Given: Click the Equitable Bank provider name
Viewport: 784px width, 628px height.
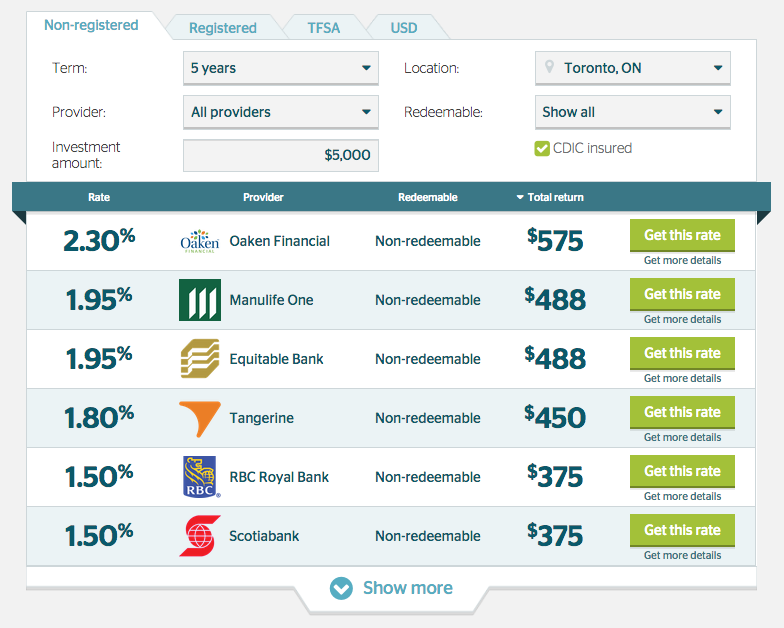Looking at the screenshot, I should (x=276, y=360).
